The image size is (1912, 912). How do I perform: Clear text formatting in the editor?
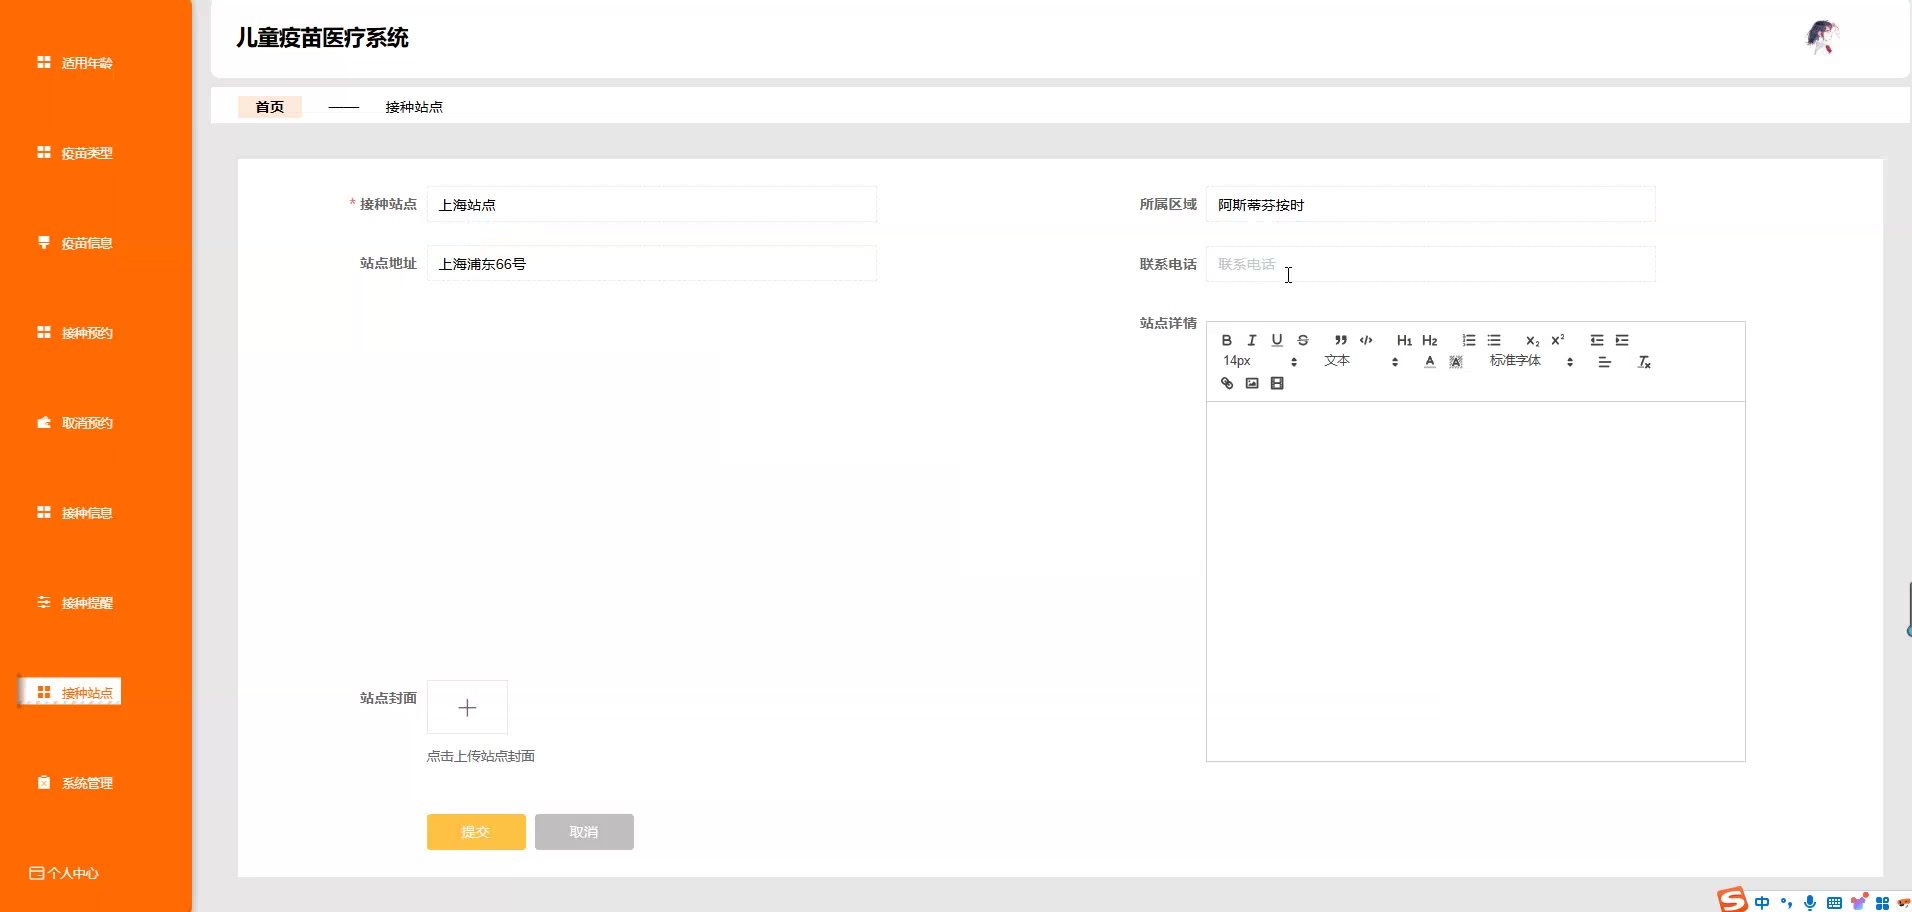[x=1644, y=362]
